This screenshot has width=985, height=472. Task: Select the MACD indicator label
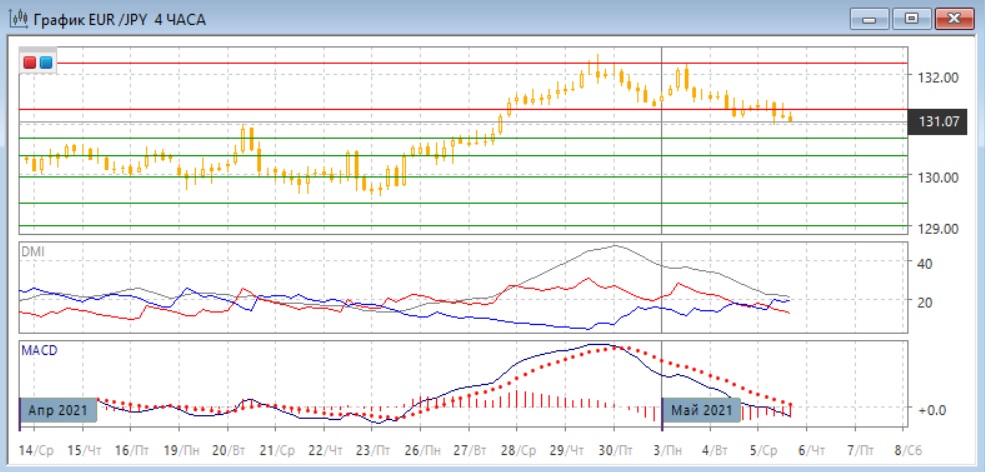coord(37,350)
